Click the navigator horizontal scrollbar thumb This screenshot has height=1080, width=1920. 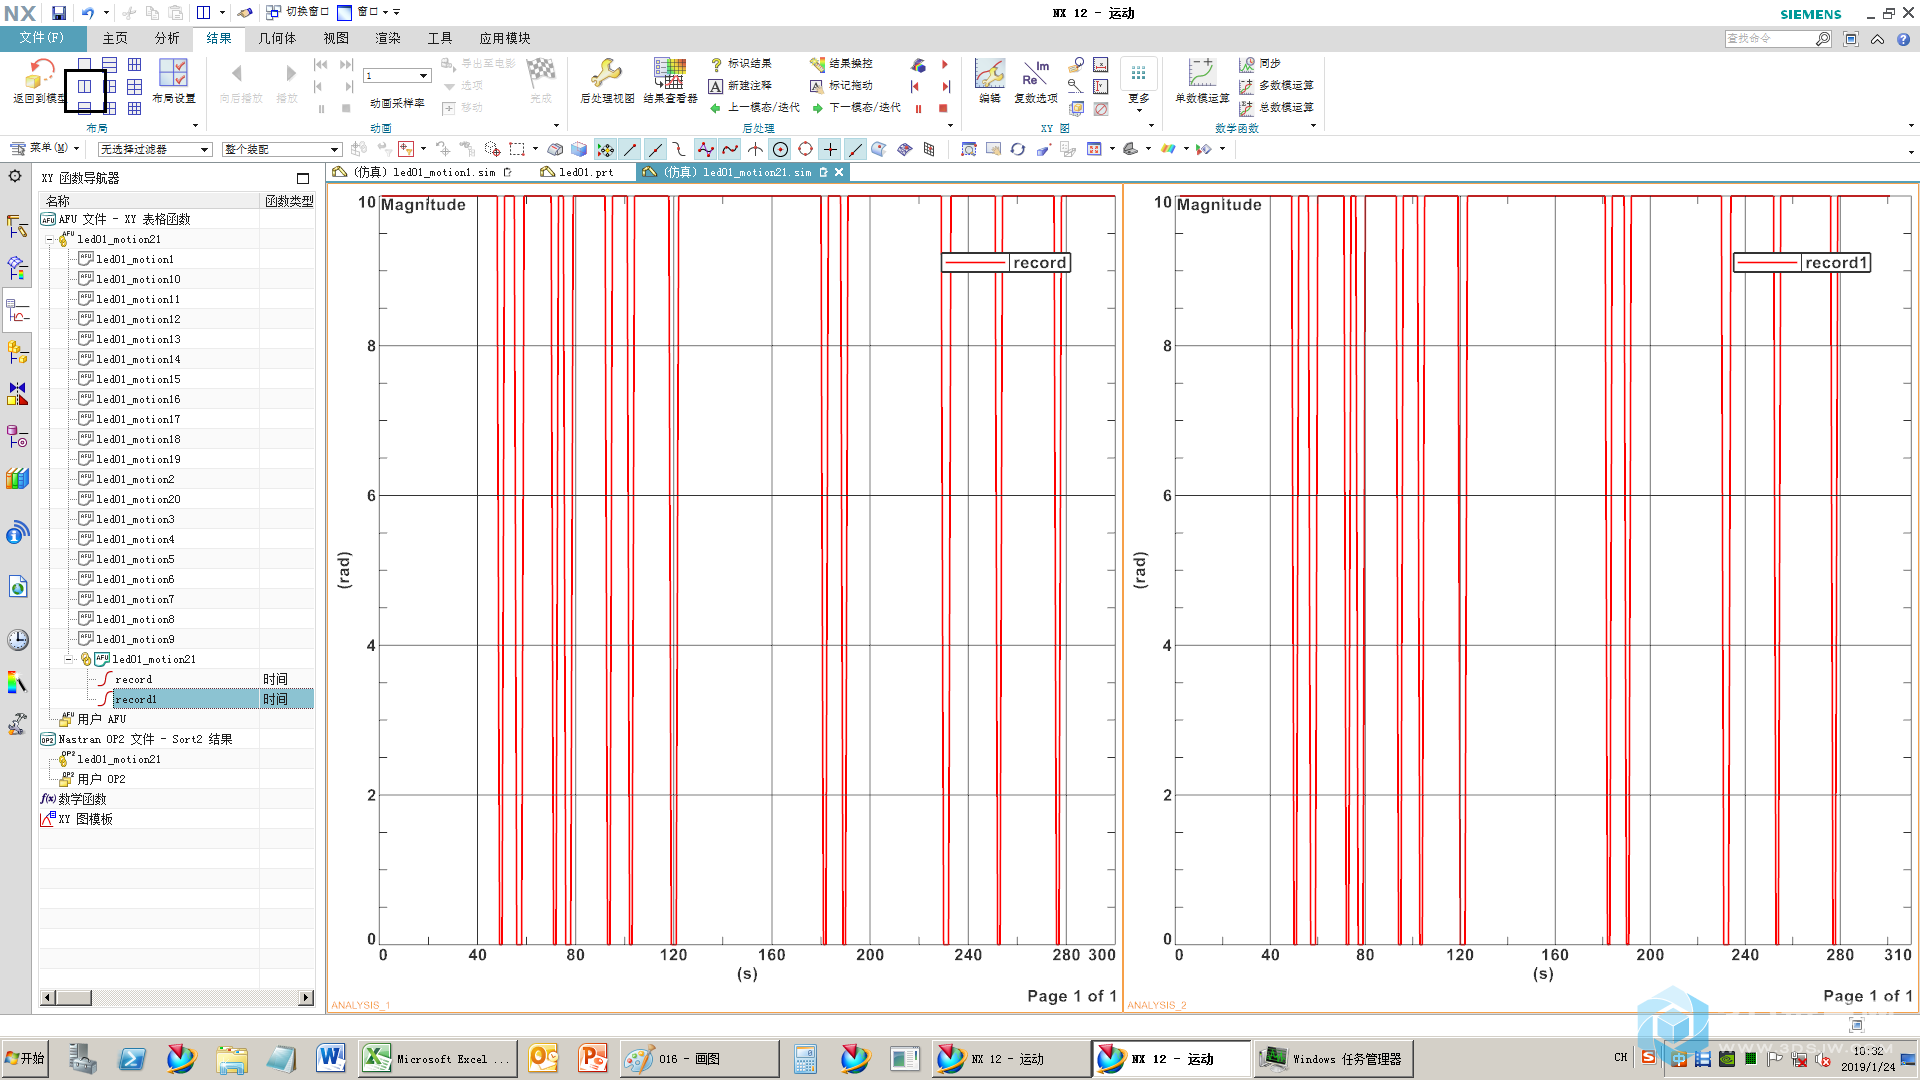(x=73, y=997)
